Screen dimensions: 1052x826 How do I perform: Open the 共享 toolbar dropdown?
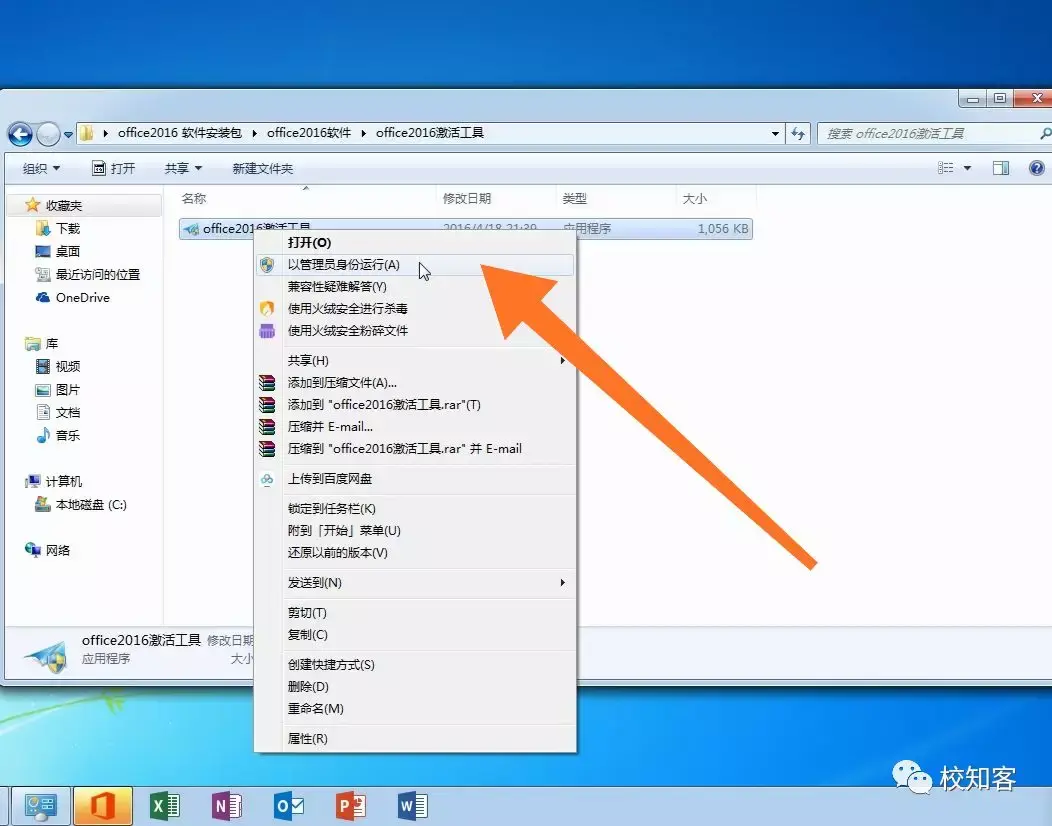coord(183,168)
